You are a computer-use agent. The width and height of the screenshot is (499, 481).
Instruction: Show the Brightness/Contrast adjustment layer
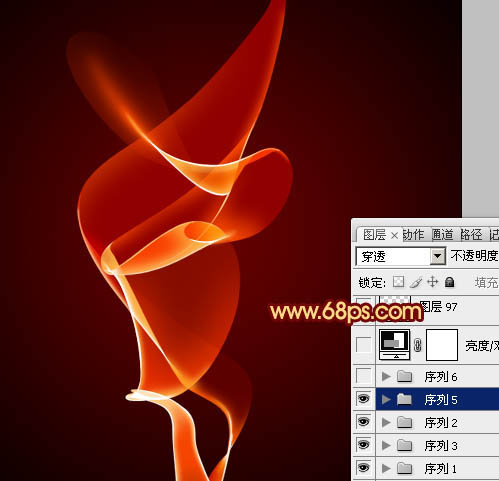click(x=363, y=345)
